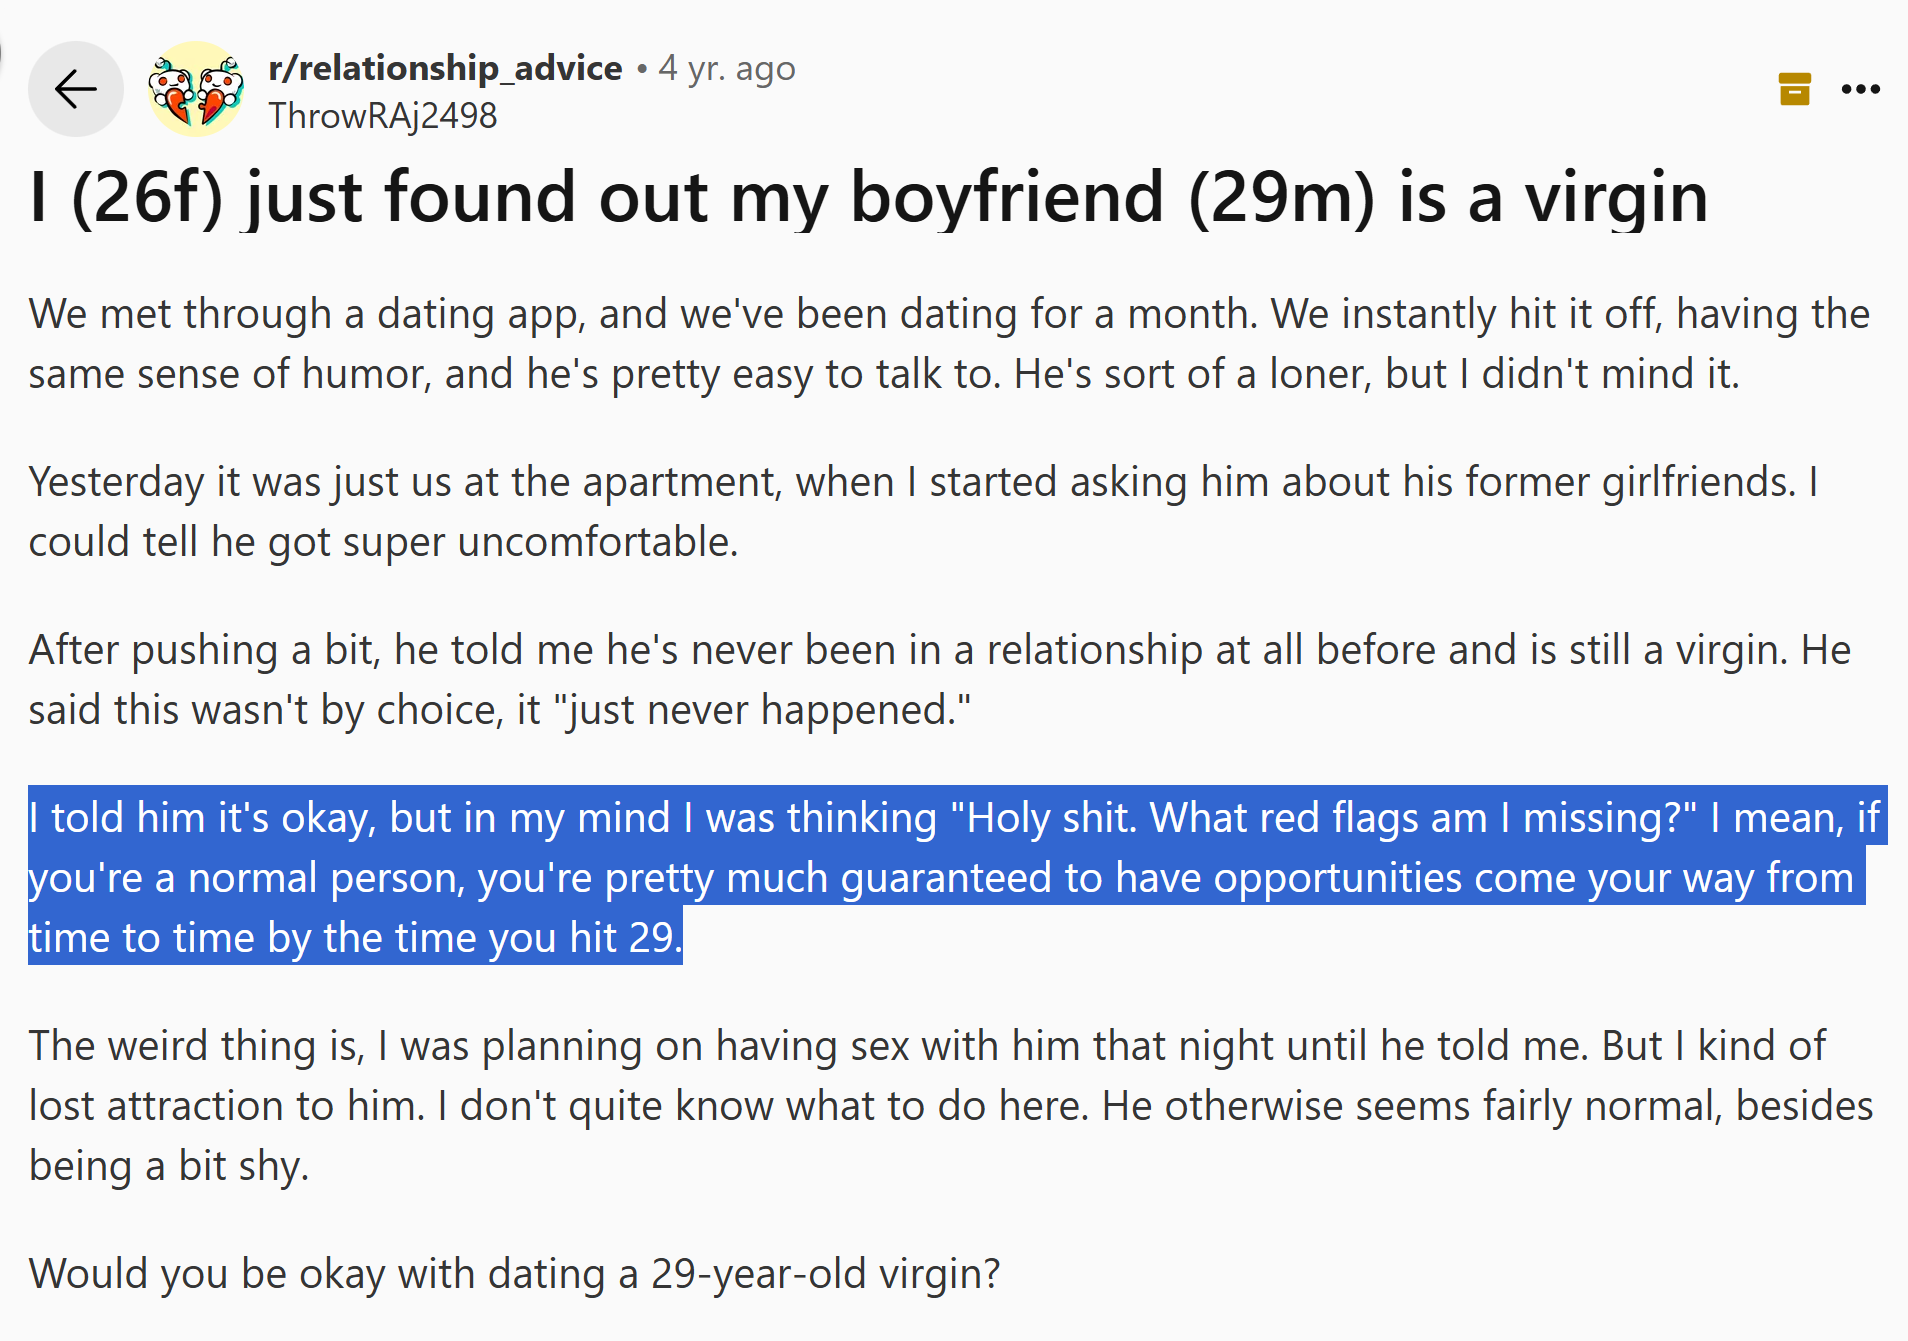Viewport: 1908px width, 1341px height.
Task: Click "(26f)" in the post title
Action: [x=146, y=197]
